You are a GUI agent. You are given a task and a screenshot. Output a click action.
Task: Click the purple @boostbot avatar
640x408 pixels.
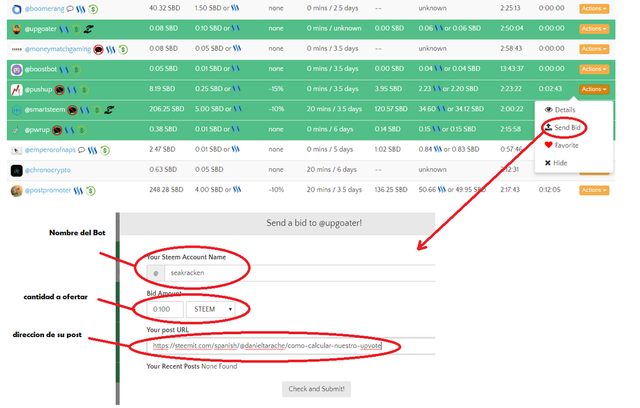(x=16, y=69)
